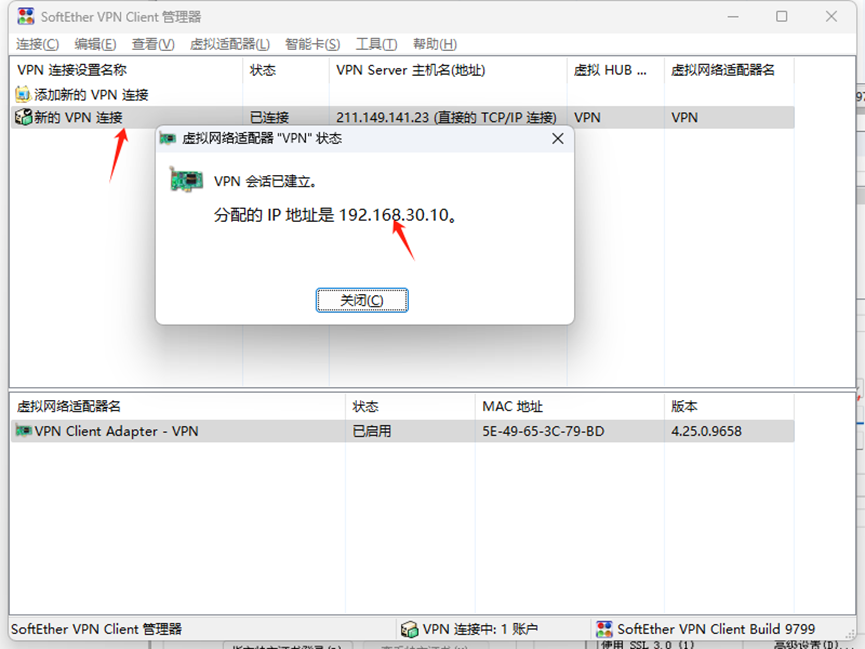Open the 连接(C) menu
The width and height of the screenshot is (865, 649).
coord(38,44)
